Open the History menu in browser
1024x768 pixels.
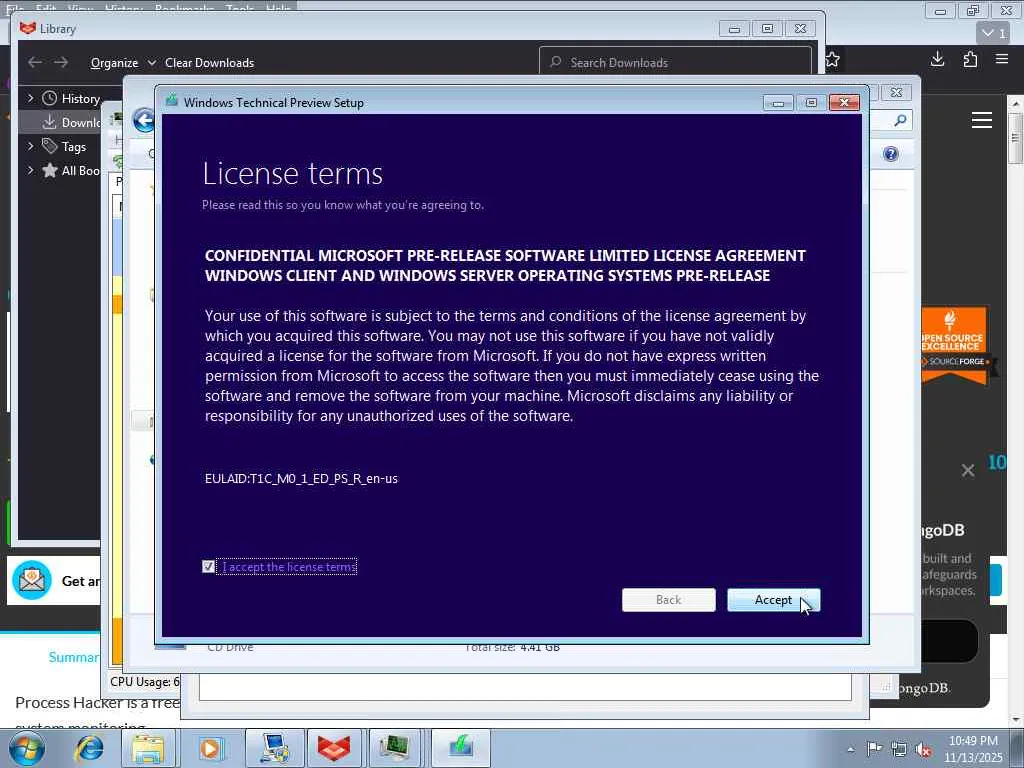click(x=123, y=7)
